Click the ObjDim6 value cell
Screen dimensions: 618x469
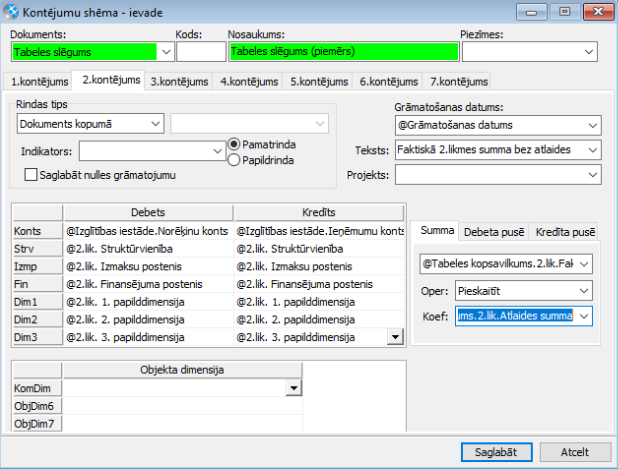182,406
